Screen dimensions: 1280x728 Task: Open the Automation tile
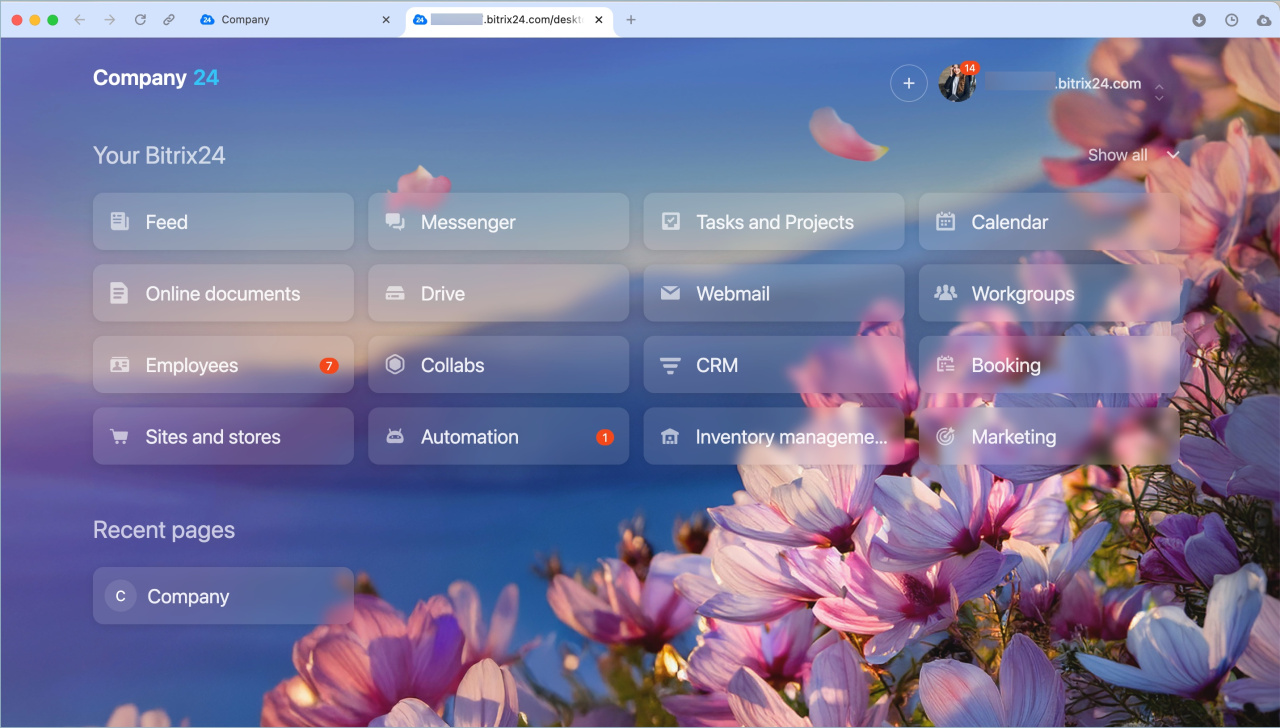pos(498,436)
